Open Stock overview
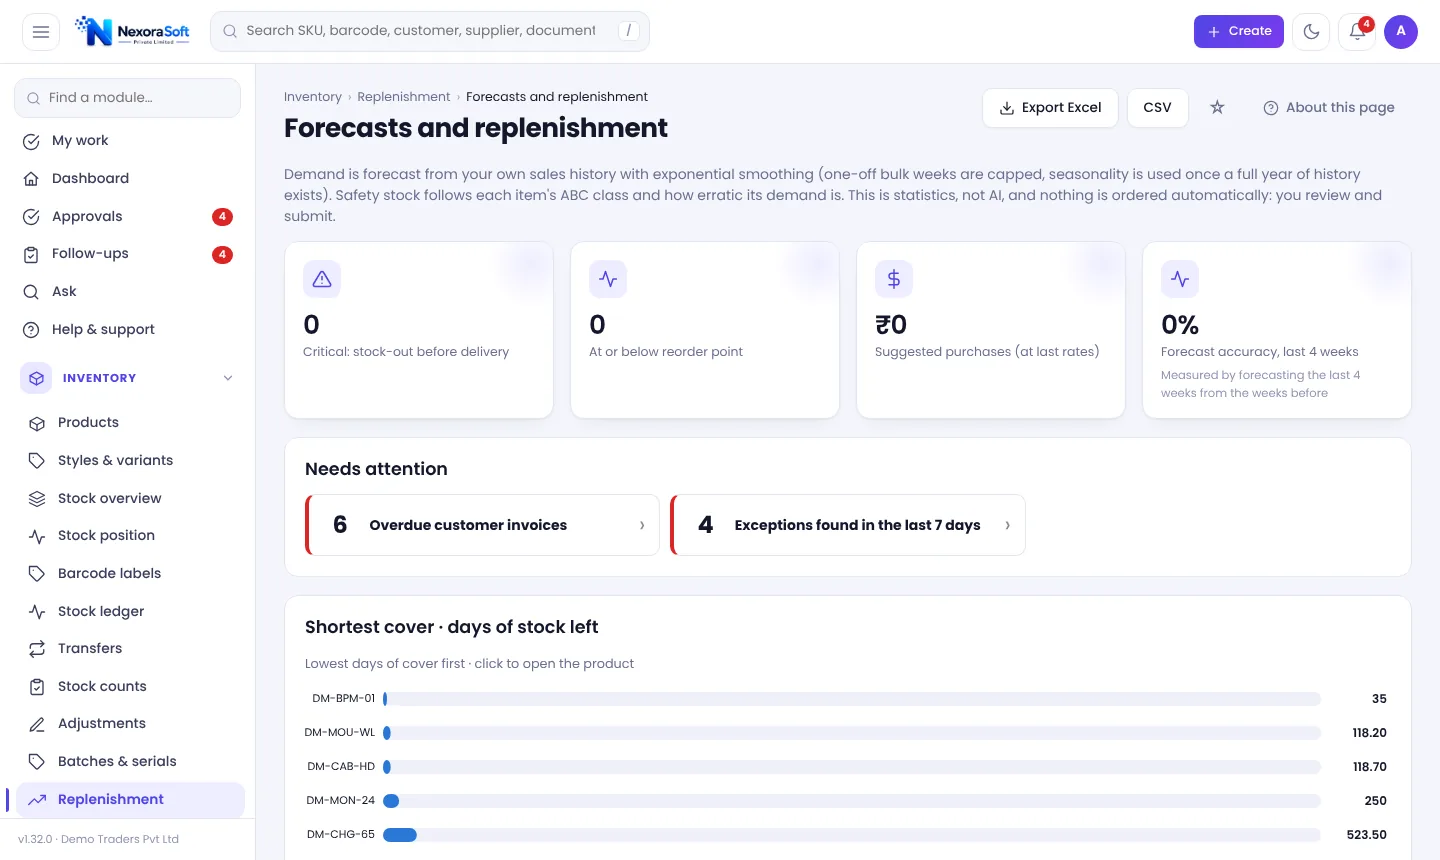 pyautogui.click(x=131, y=499)
